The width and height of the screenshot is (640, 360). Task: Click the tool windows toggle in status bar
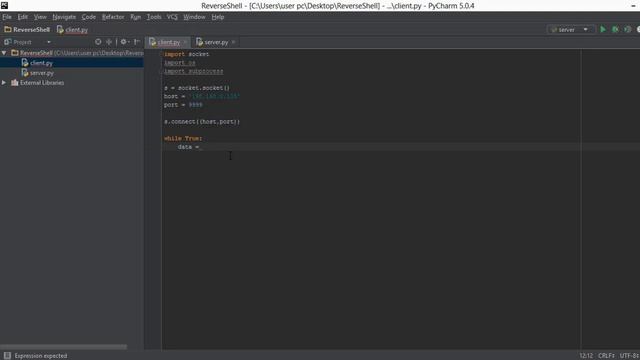(7, 356)
